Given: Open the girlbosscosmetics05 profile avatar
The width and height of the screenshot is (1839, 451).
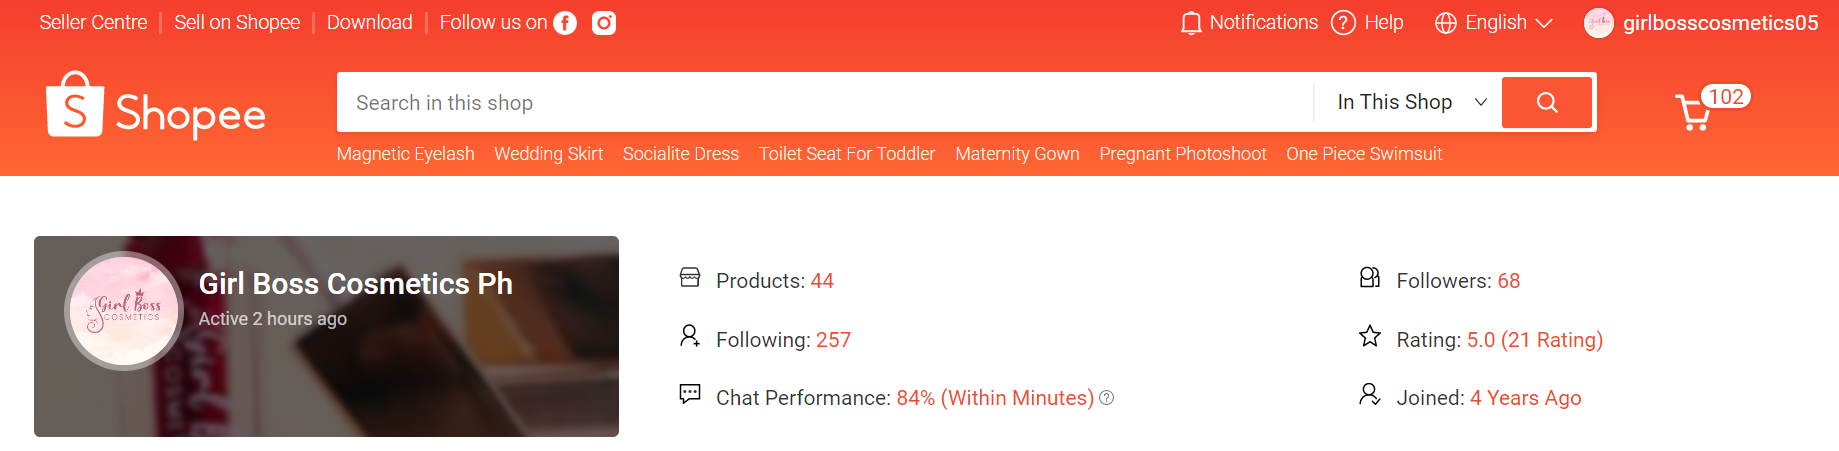Looking at the screenshot, I should (1598, 23).
